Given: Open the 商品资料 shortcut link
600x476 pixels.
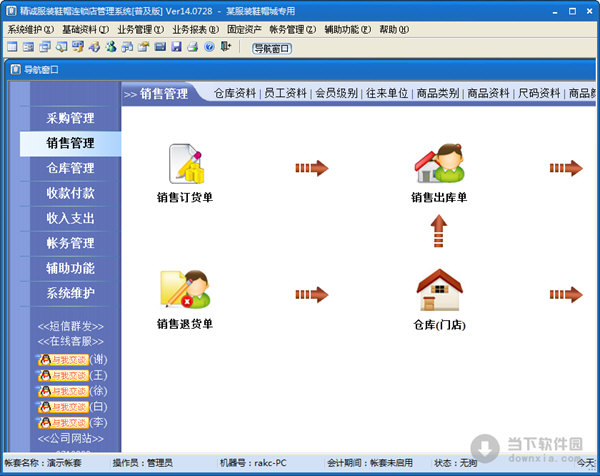Looking at the screenshot, I should point(488,93).
